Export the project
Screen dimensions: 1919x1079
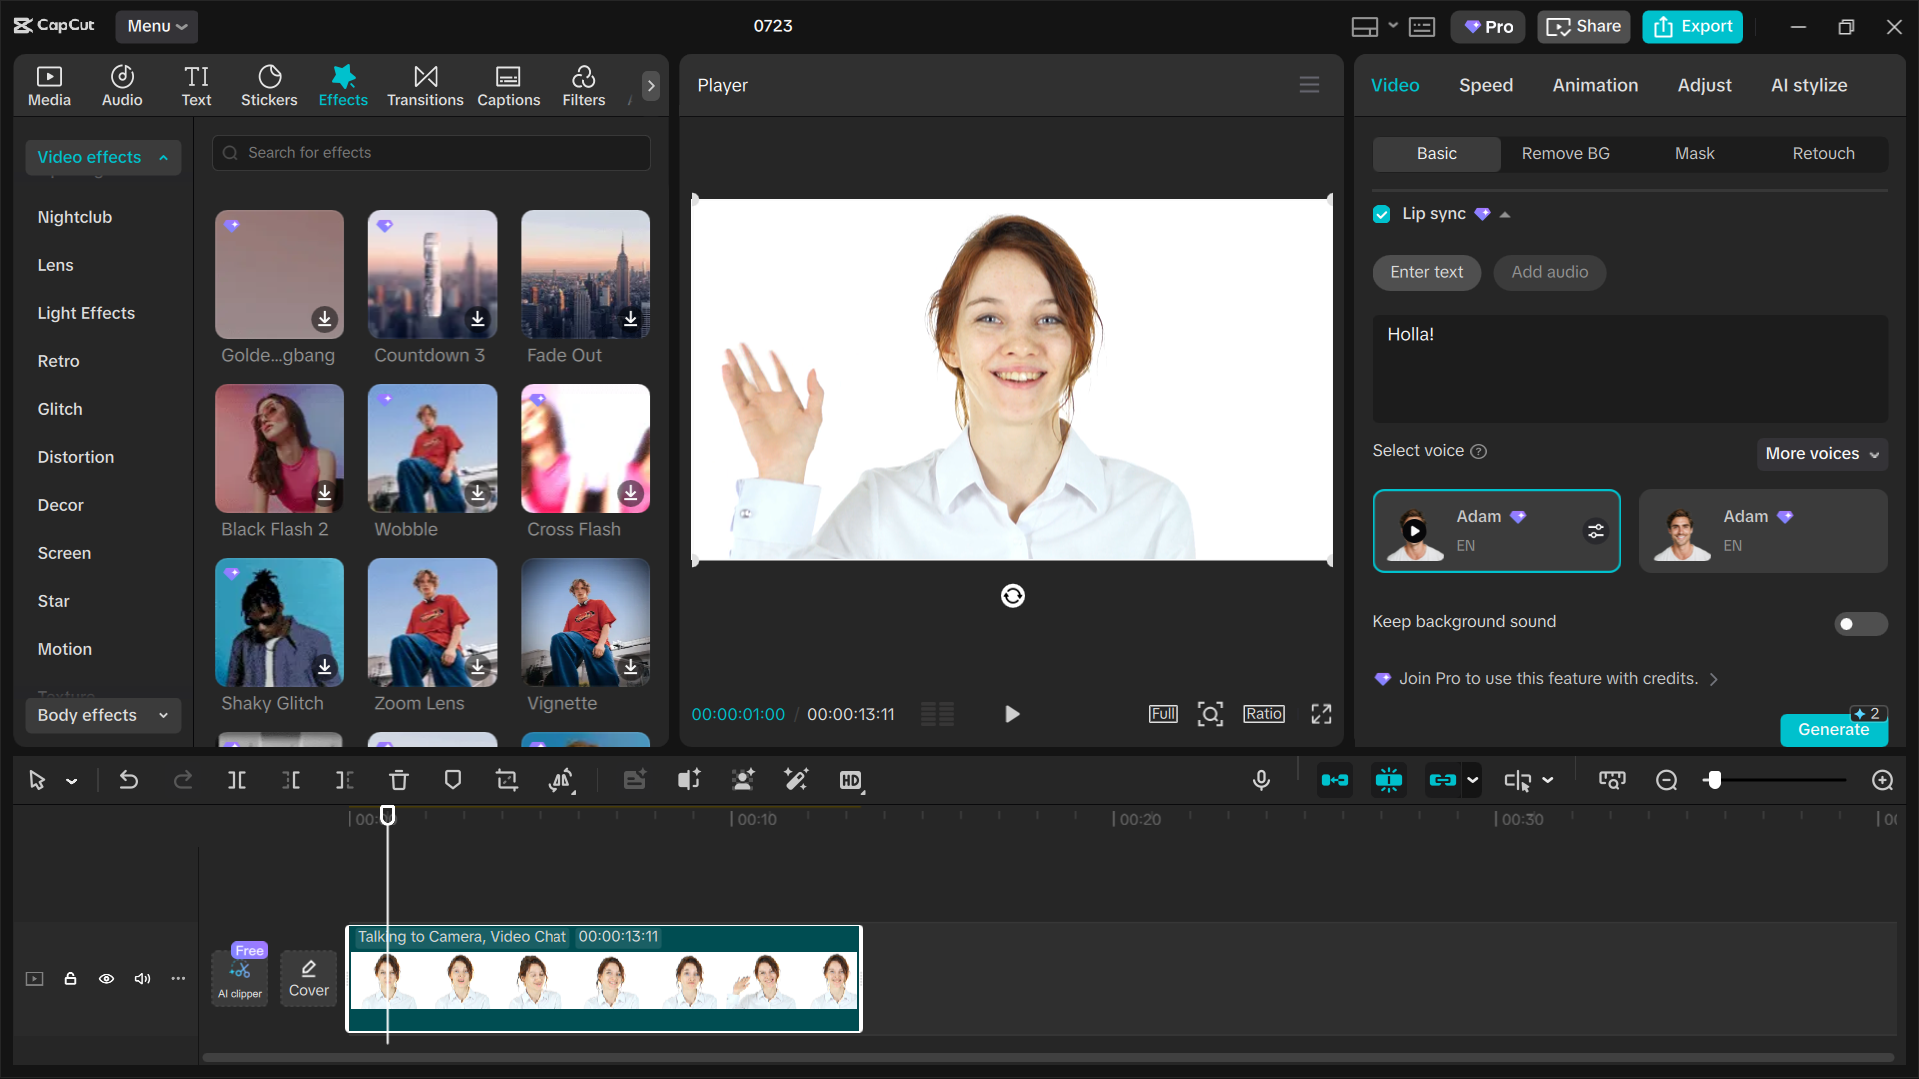coord(1691,26)
